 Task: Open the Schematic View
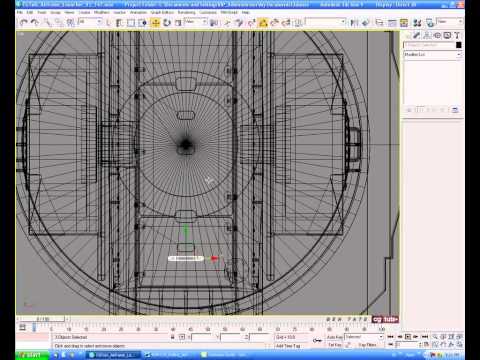404,23
